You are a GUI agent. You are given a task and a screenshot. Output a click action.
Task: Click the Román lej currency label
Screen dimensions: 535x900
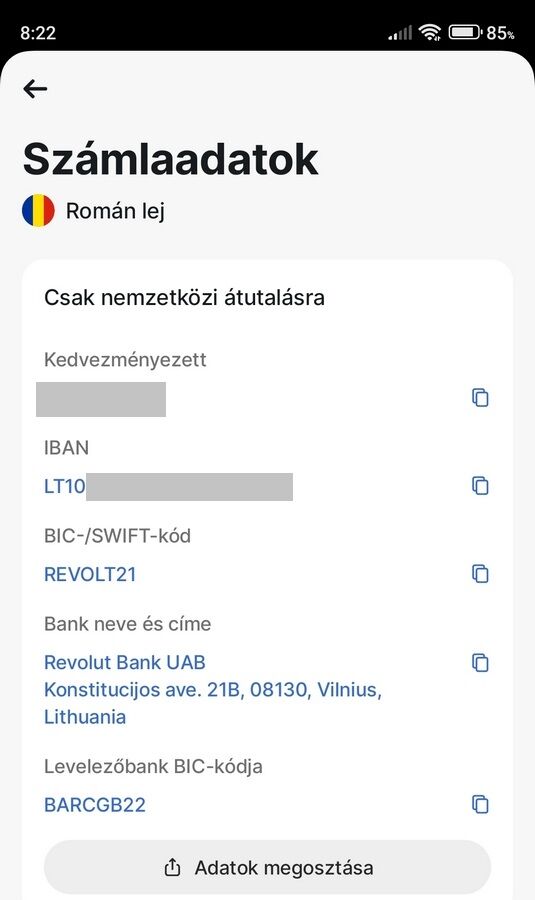click(115, 211)
